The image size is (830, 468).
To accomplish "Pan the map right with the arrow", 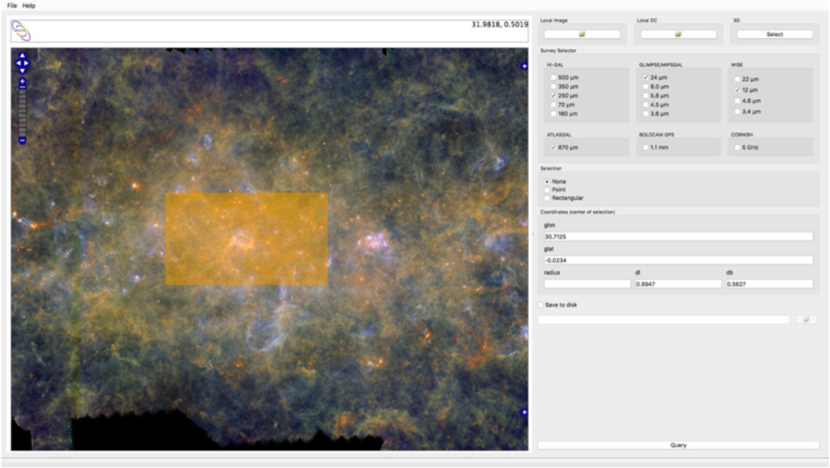I will (26, 63).
